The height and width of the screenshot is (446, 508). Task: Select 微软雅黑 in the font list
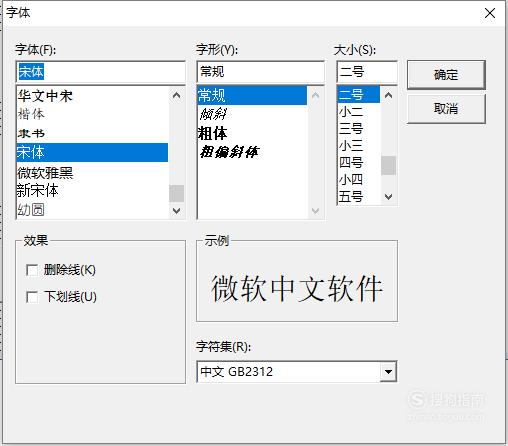(92, 172)
